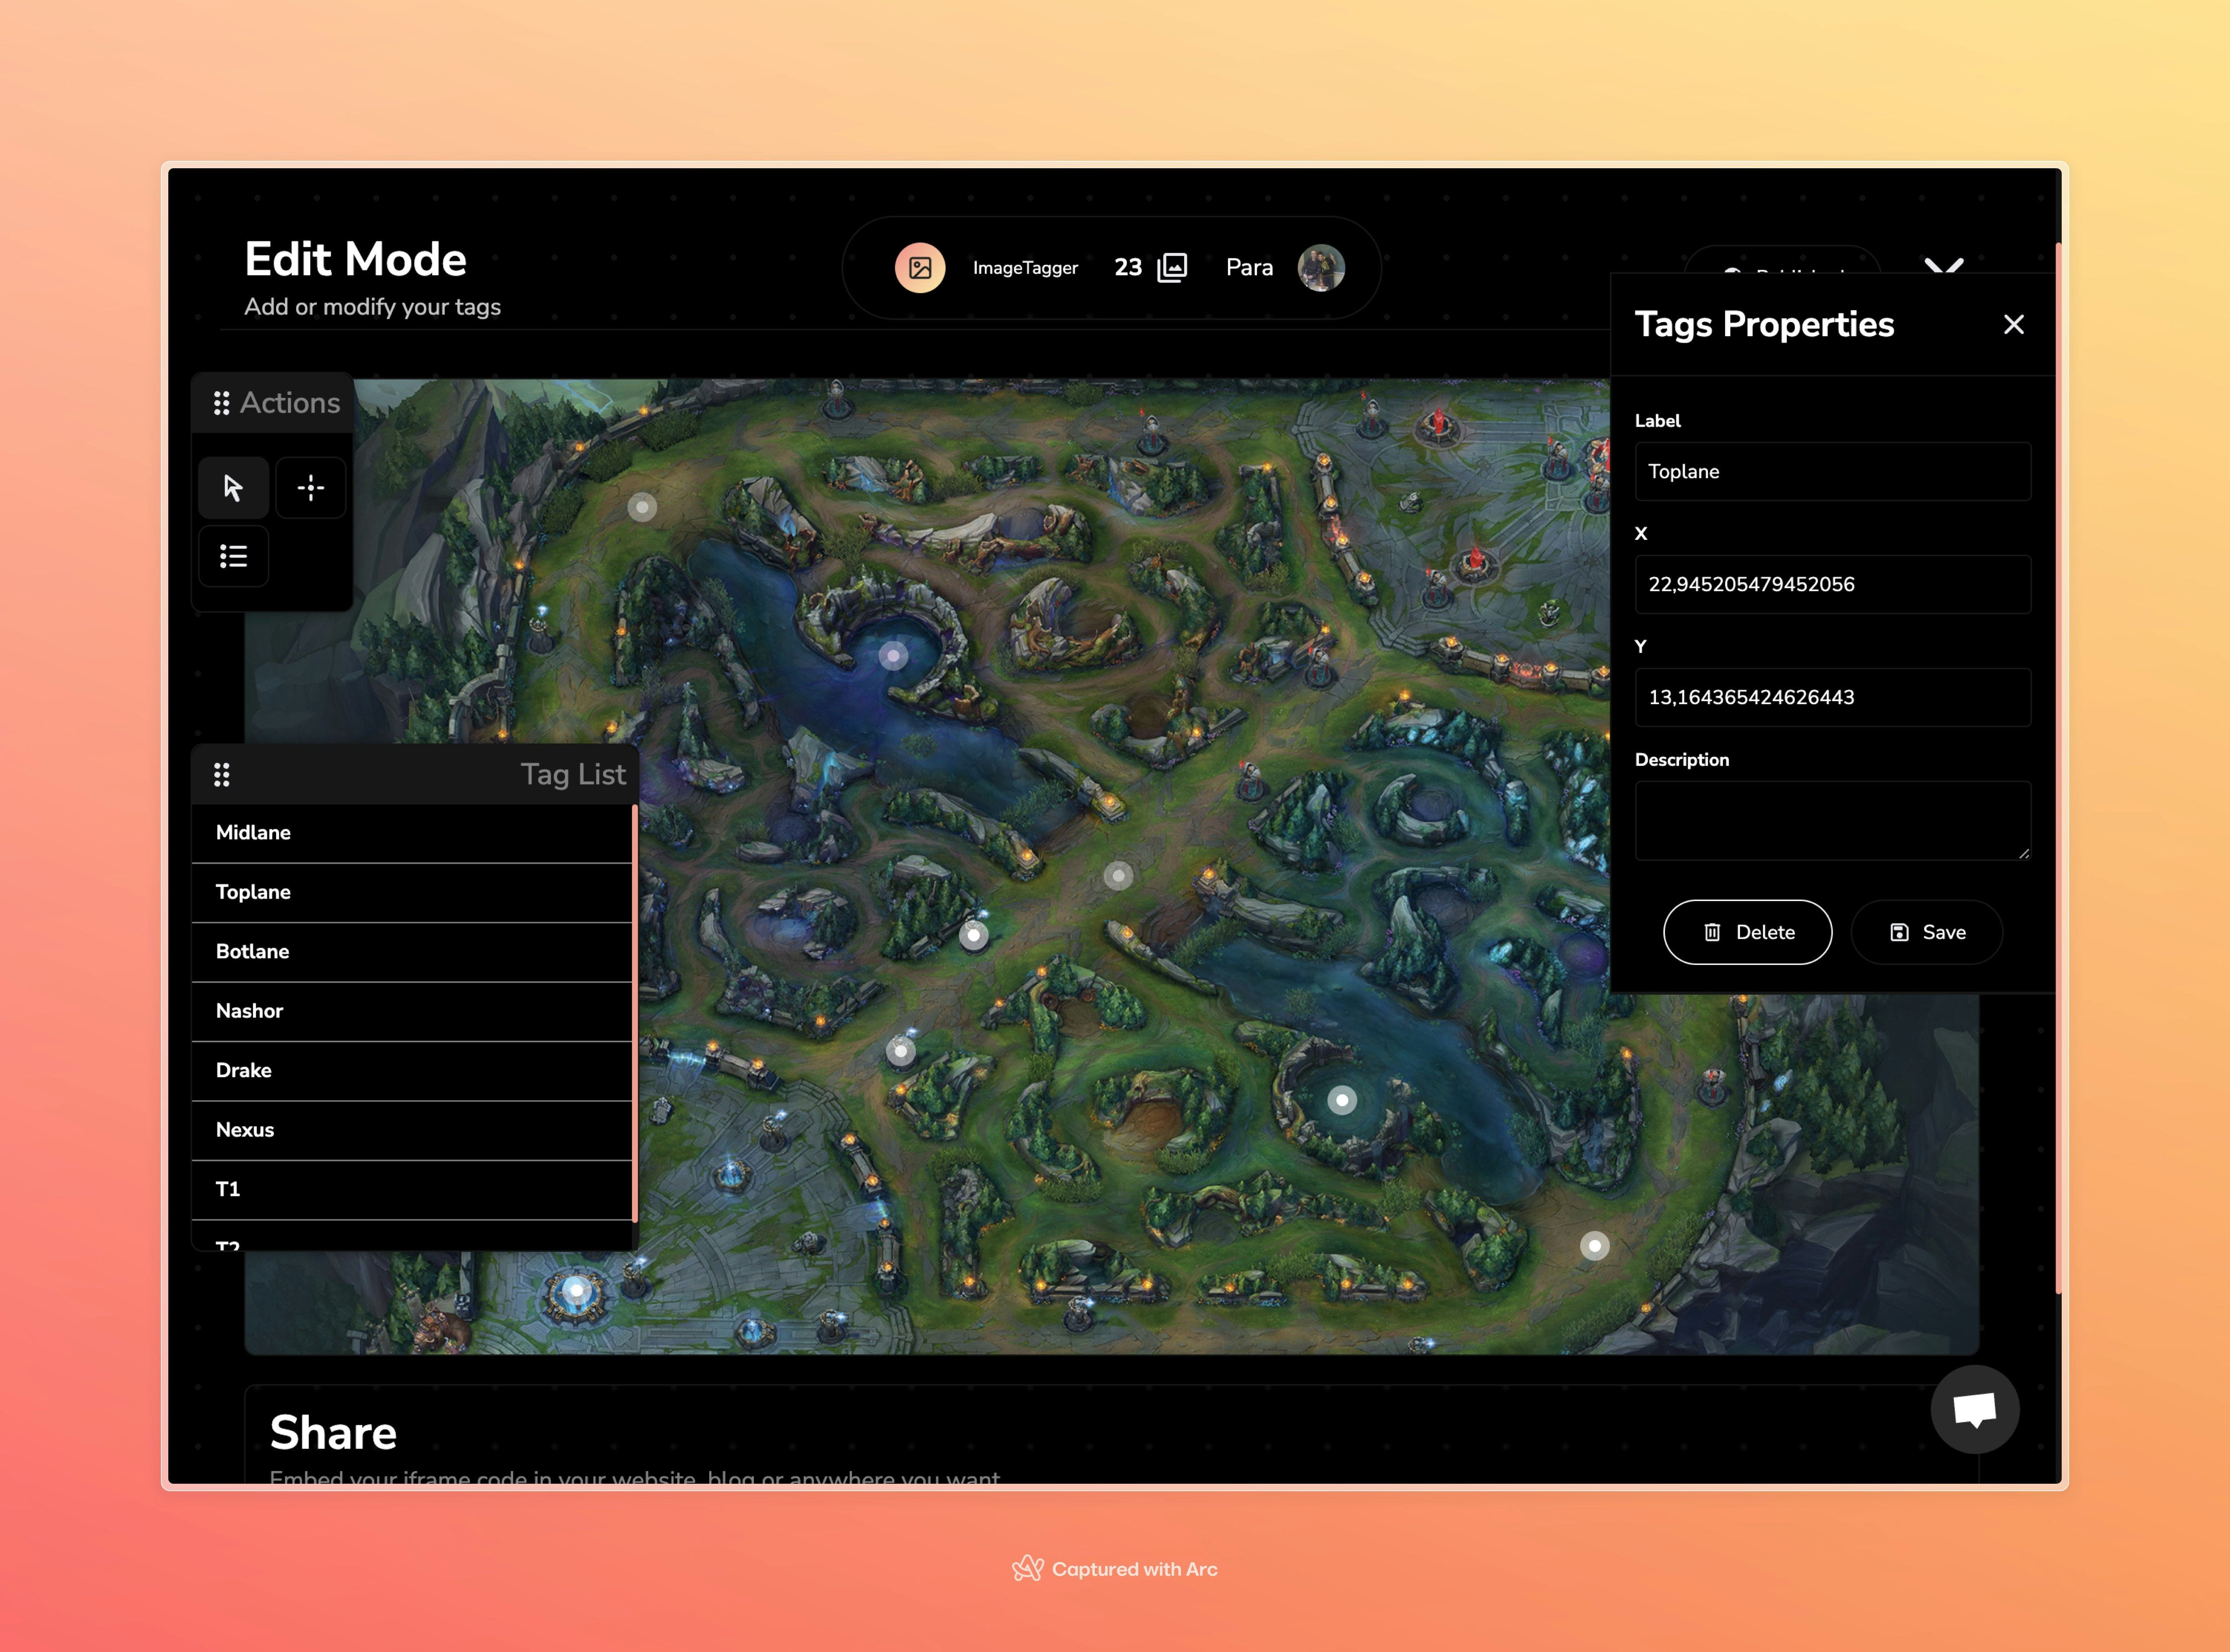This screenshot has height=1652, width=2230.
Task: Select Botlane in the Tag List
Action: [412, 952]
